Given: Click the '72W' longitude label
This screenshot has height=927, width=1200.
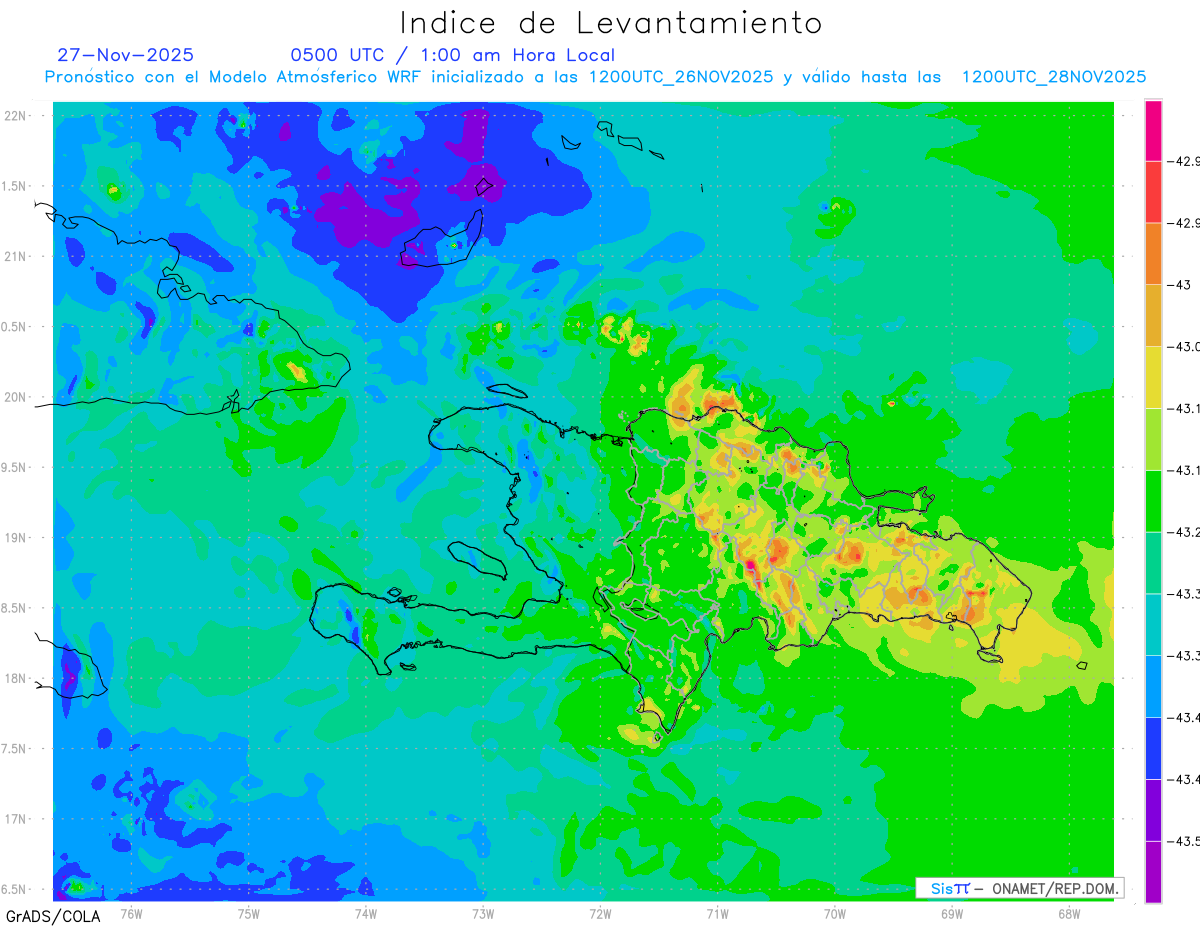Looking at the screenshot, I should pos(600,913).
